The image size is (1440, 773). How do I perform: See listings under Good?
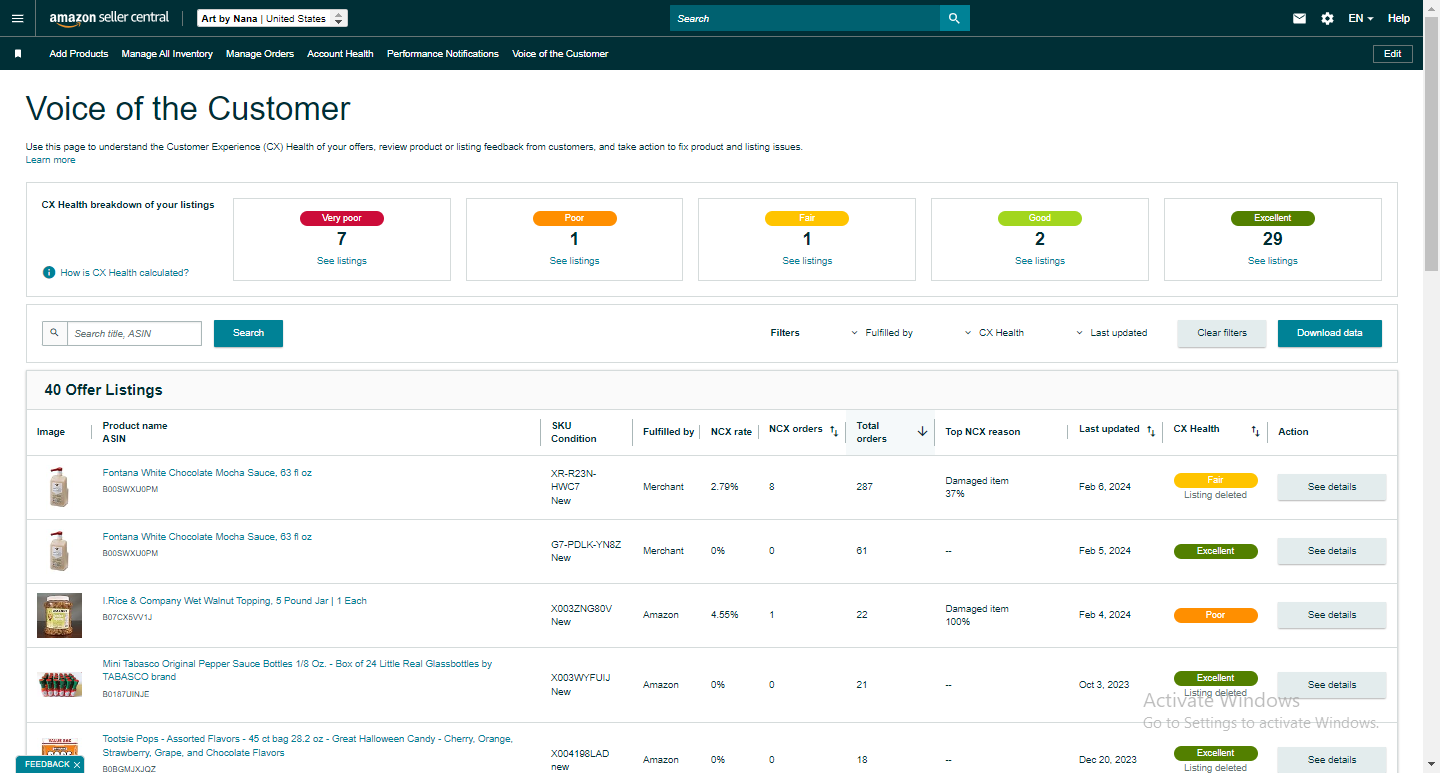click(x=1040, y=261)
